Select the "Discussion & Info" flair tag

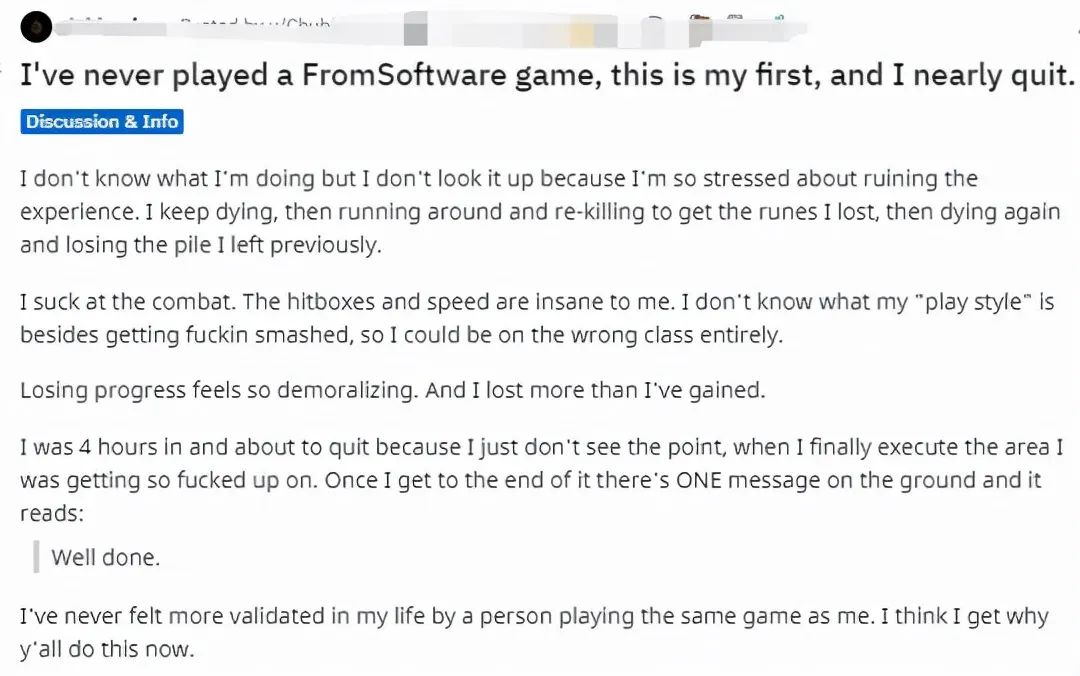point(102,122)
